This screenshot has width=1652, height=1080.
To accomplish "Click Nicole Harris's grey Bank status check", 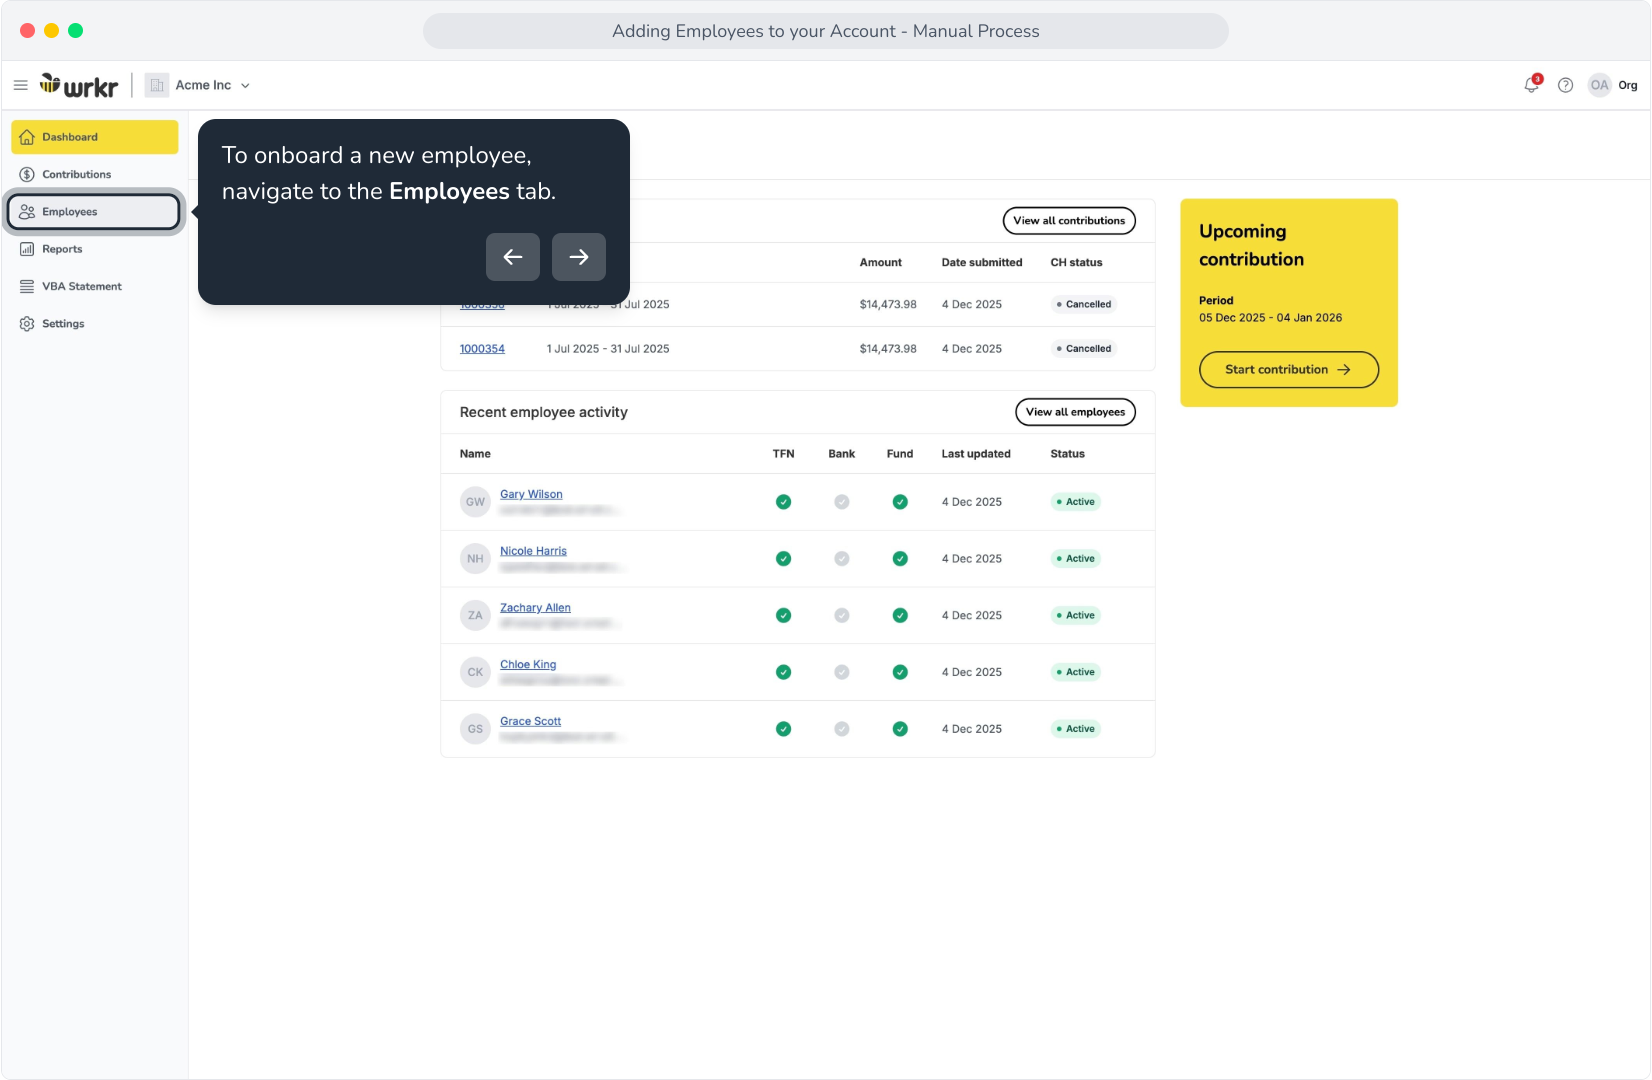I will [842, 559].
